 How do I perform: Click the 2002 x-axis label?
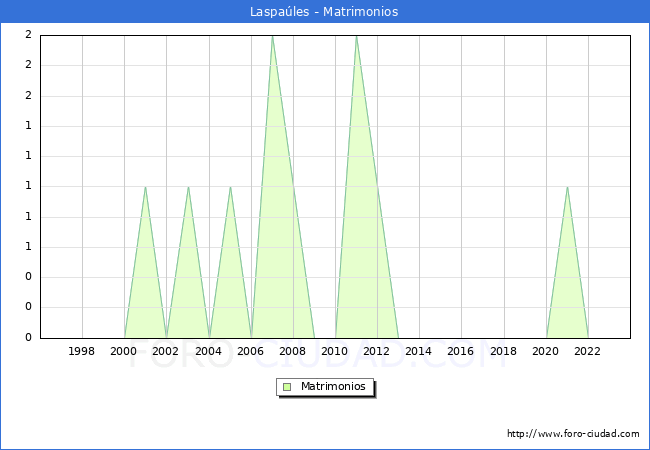[166, 351]
